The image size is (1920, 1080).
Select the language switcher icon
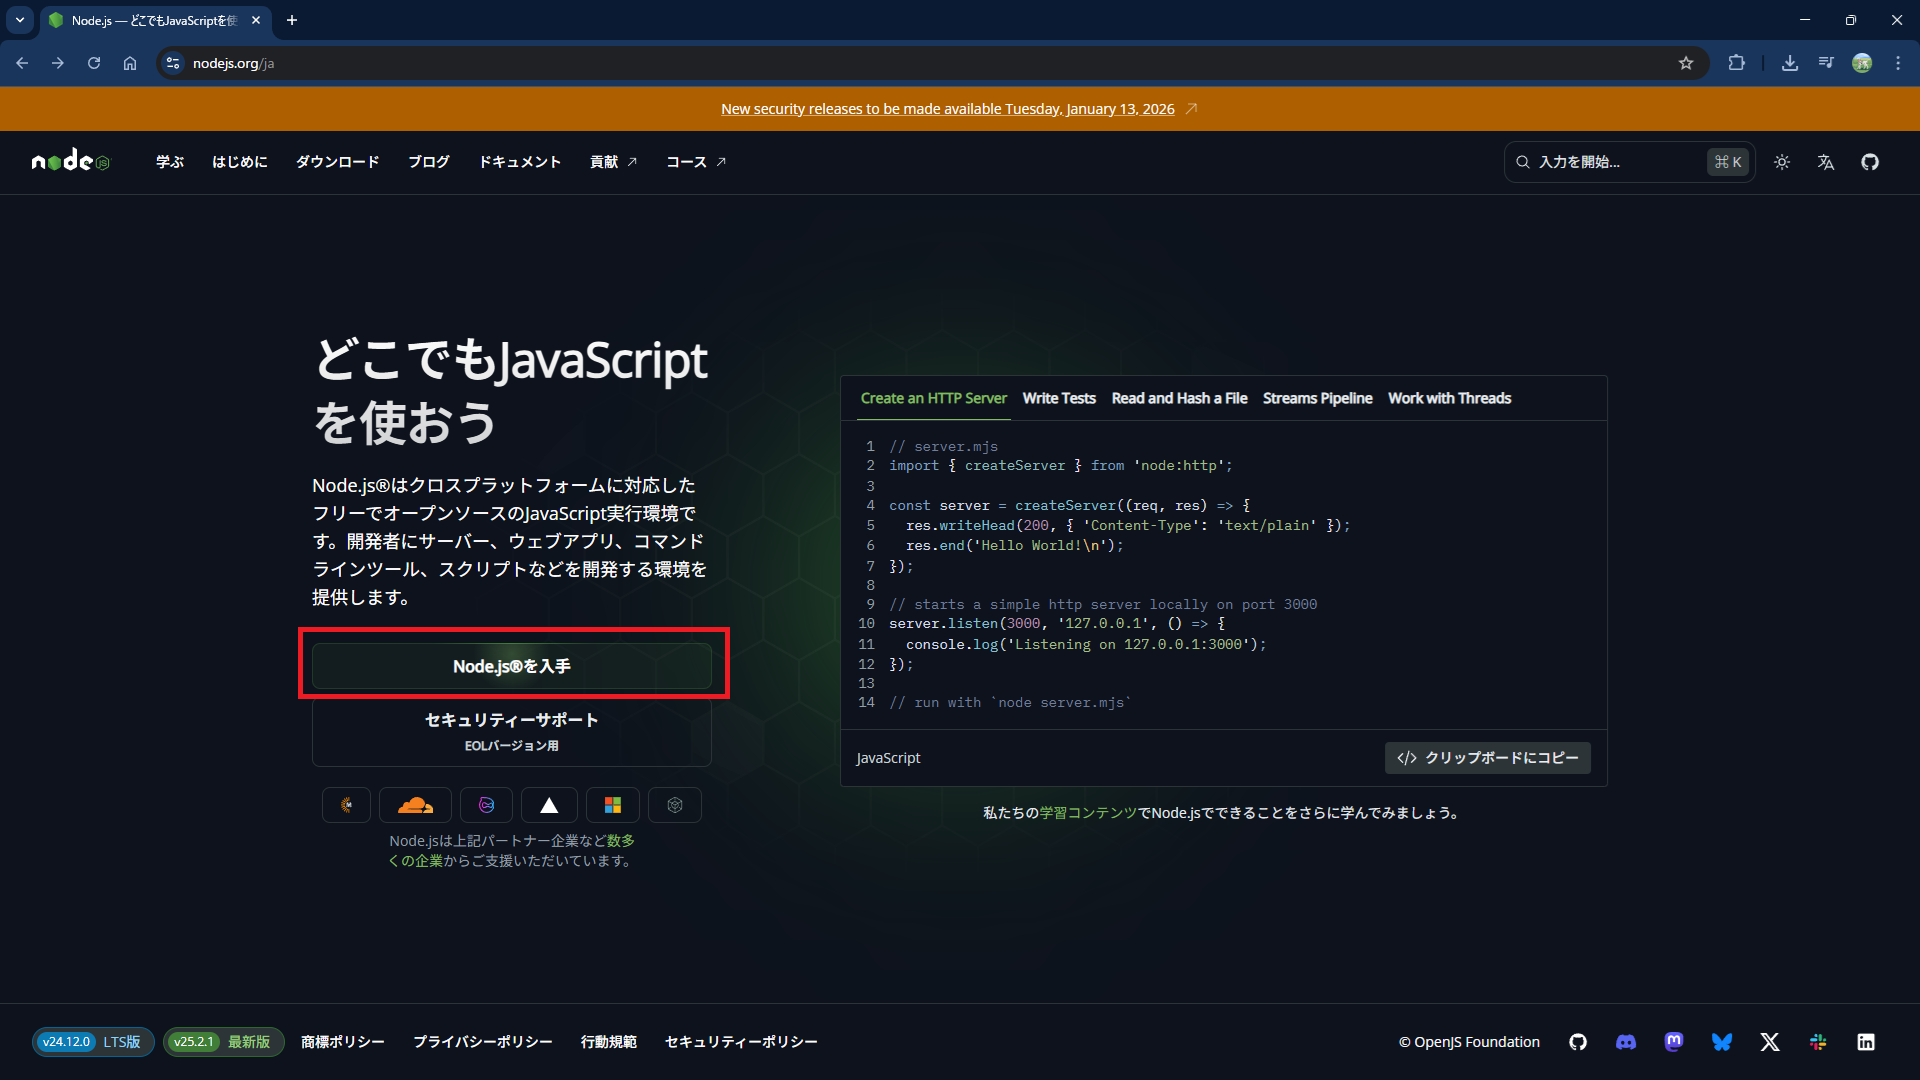tap(1825, 161)
